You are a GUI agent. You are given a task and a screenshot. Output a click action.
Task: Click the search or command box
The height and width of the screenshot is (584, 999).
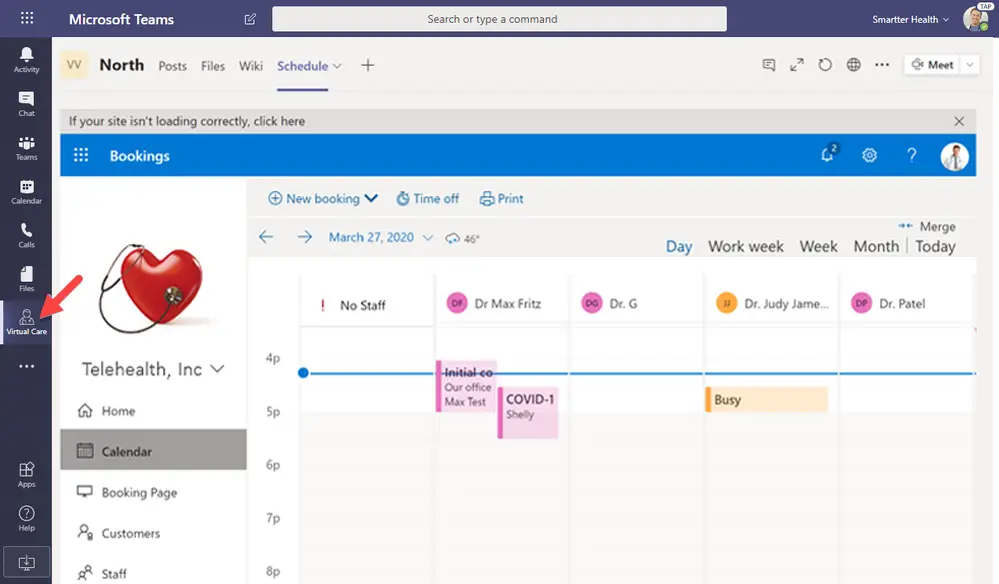click(x=499, y=19)
